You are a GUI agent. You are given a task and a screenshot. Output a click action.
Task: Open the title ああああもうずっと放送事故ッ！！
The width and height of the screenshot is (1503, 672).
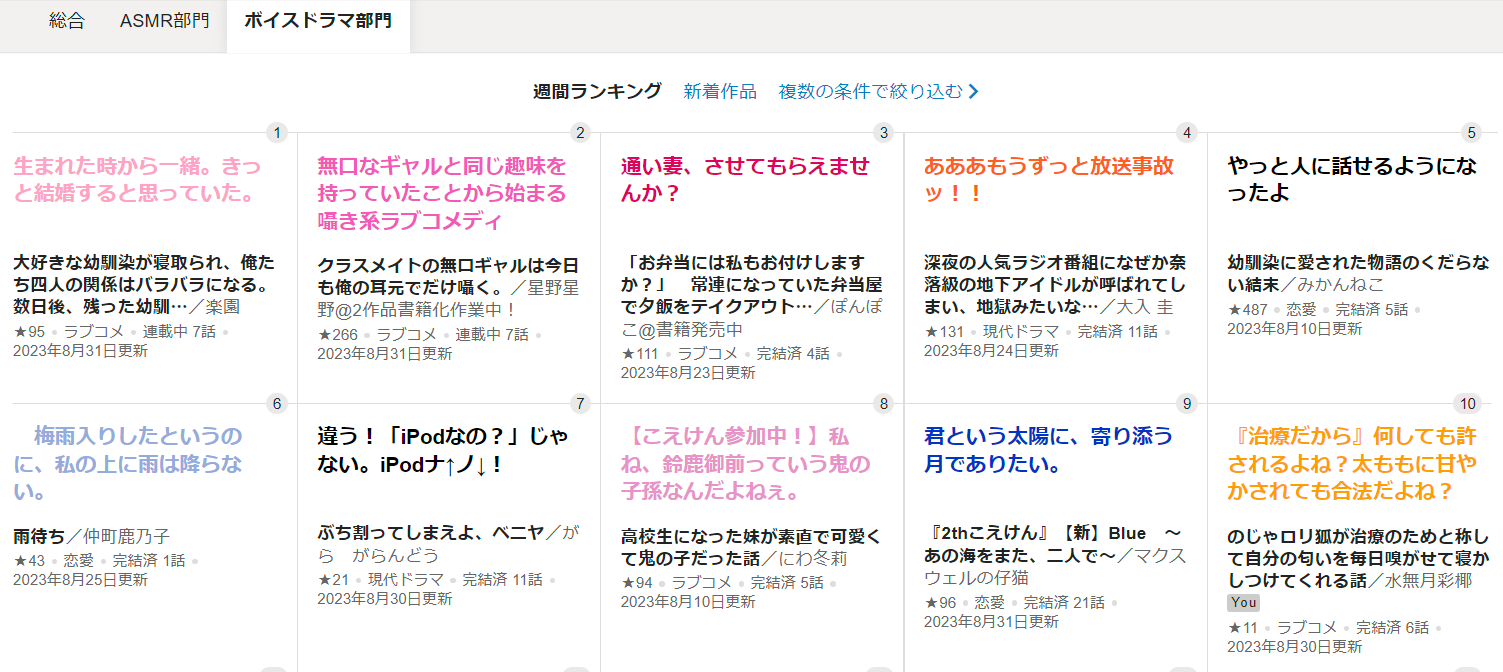[x=1048, y=180]
